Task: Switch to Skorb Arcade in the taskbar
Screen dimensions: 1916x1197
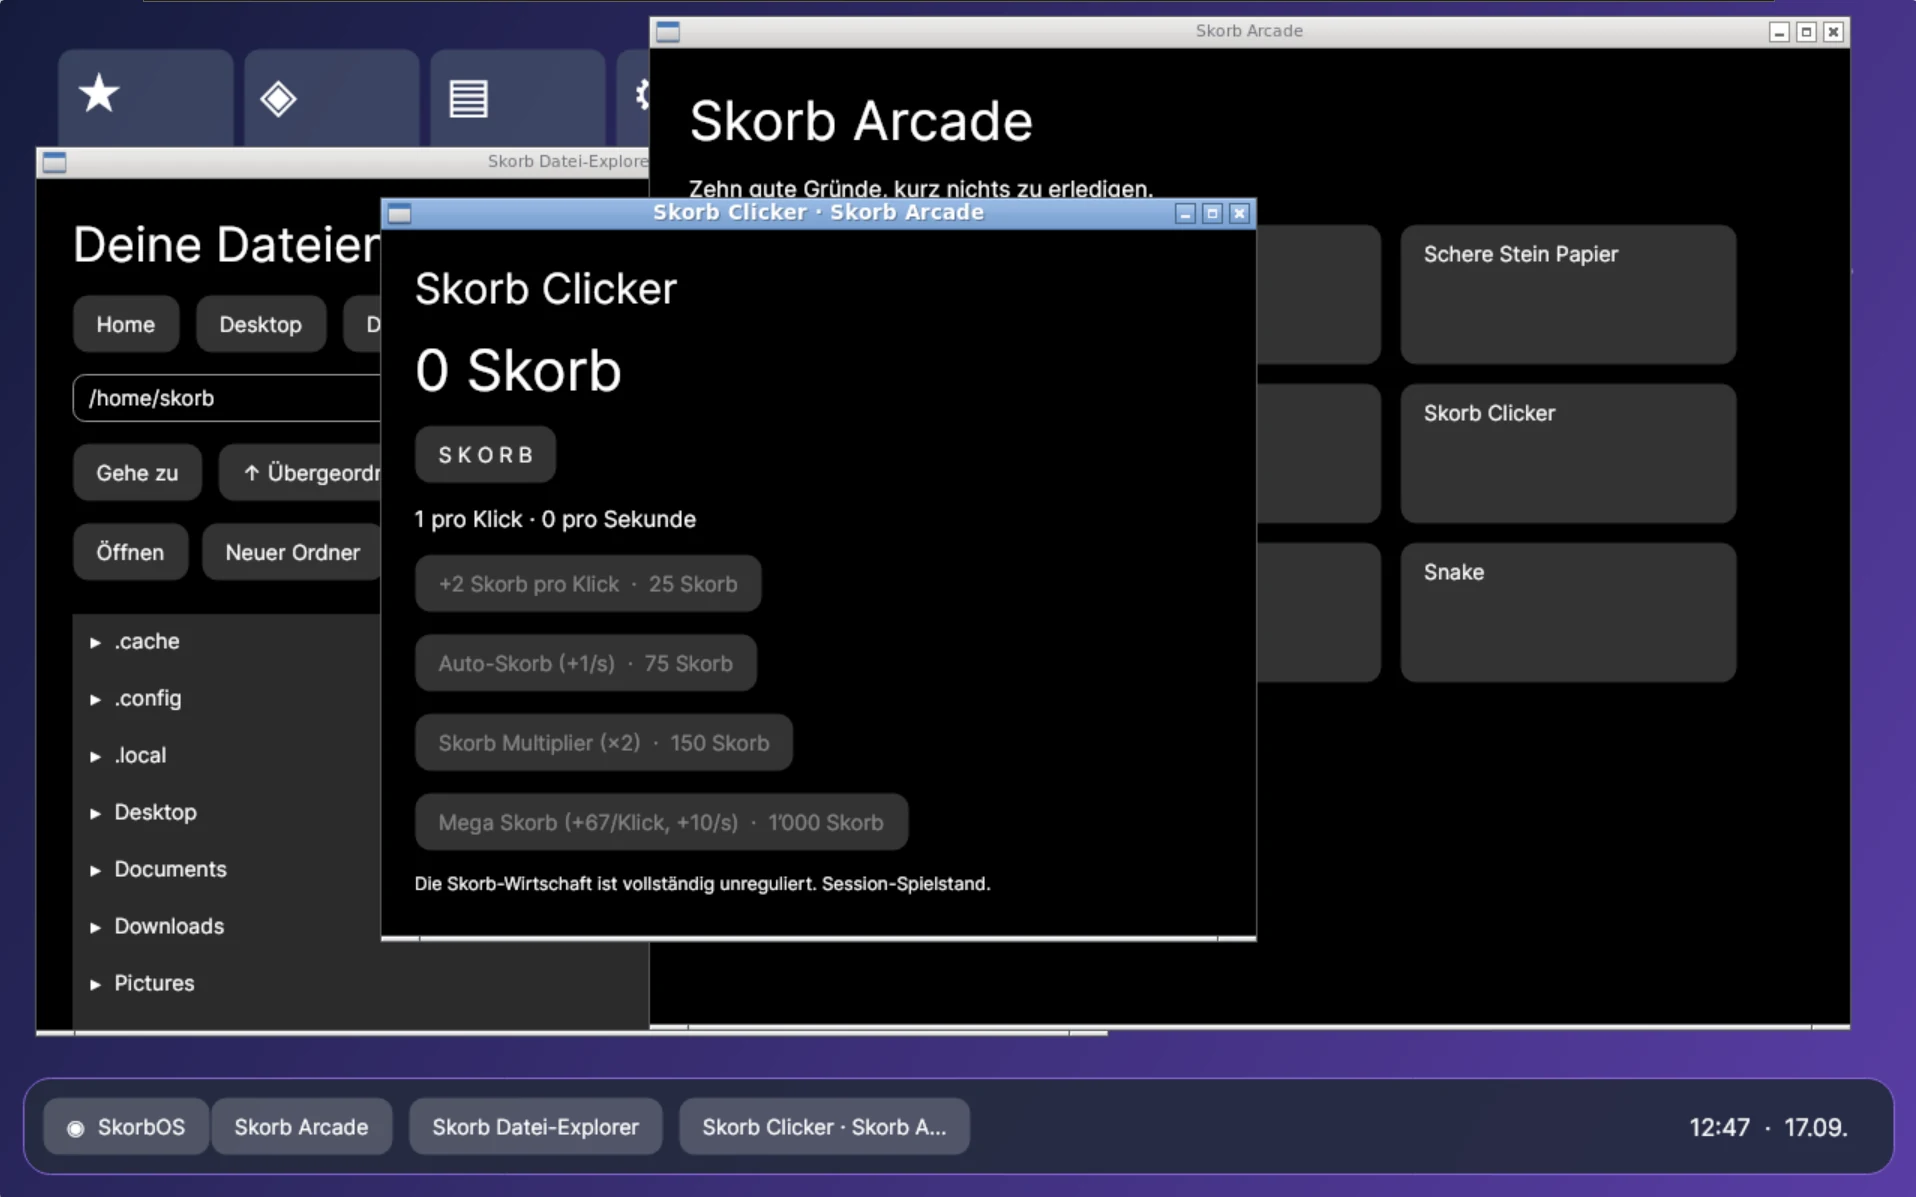Action: (301, 1127)
